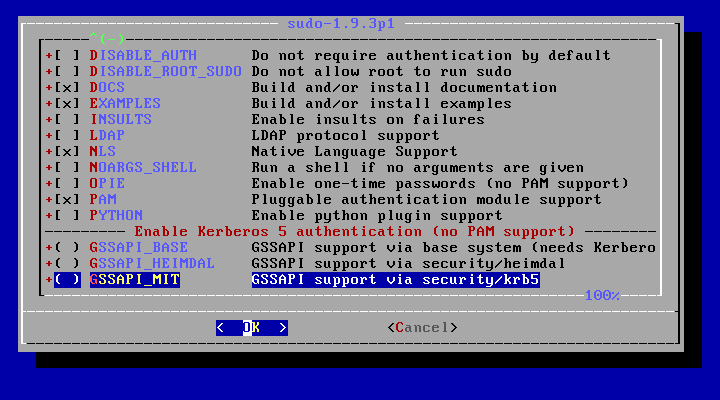Click description 'Enable one-time passwords (no PAM support)'

pyautogui.click(x=440, y=184)
